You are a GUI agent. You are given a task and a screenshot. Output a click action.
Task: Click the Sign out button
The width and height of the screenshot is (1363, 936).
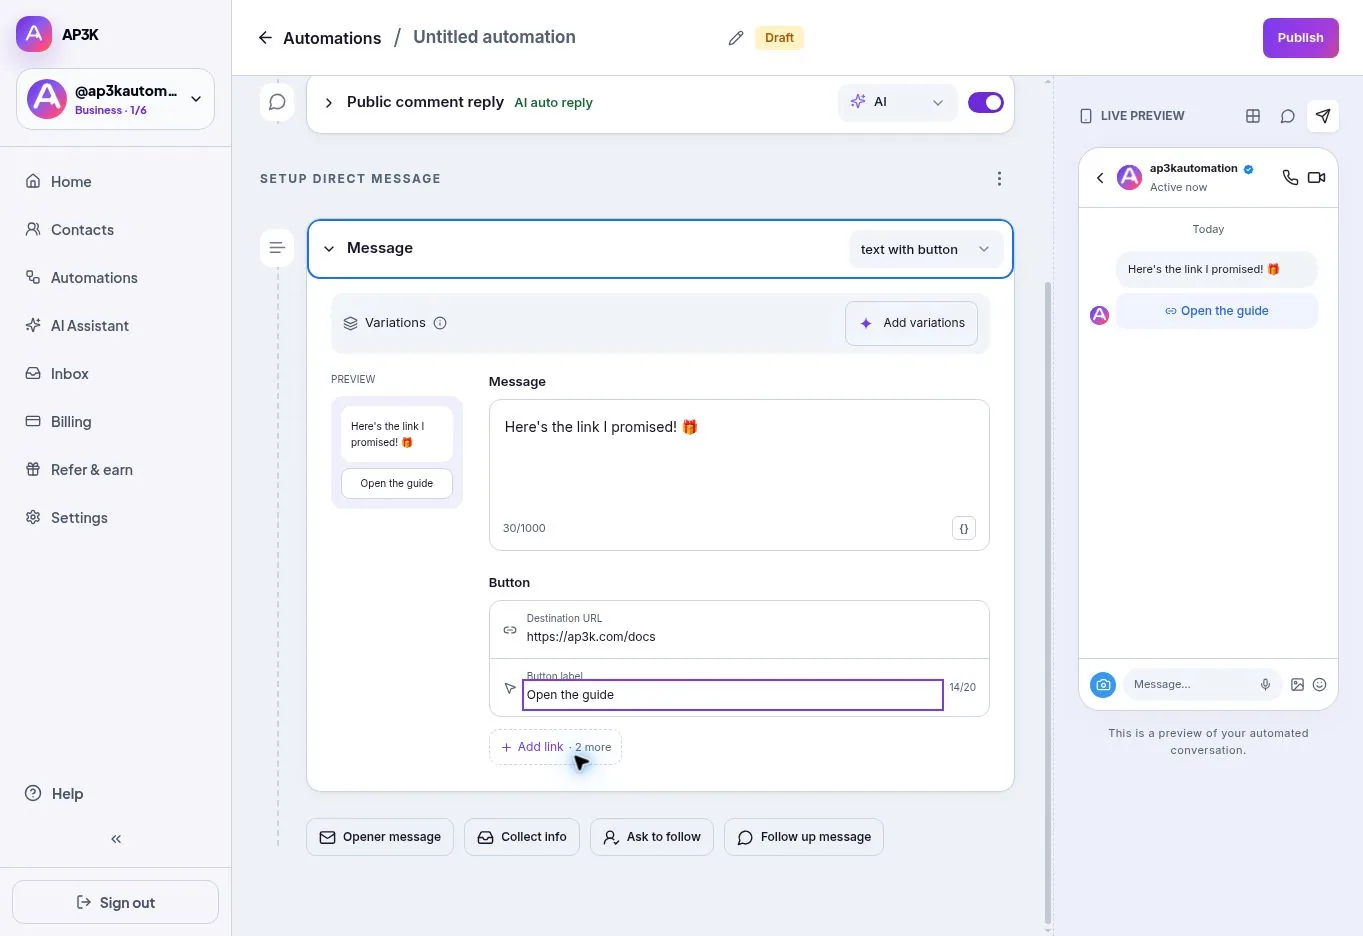tap(116, 903)
